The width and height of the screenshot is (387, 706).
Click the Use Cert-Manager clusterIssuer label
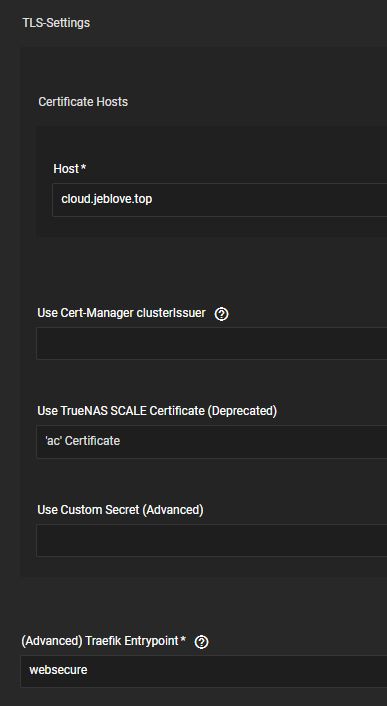122,313
